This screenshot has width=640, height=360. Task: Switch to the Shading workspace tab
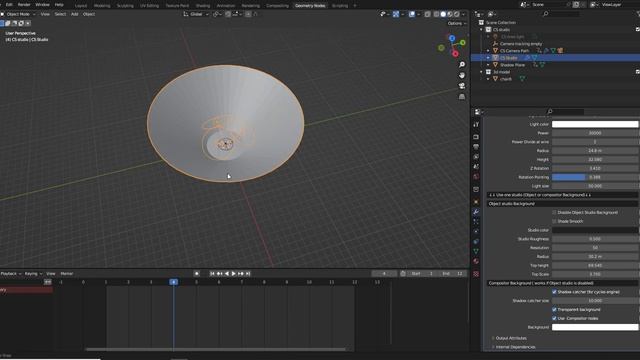(202, 6)
